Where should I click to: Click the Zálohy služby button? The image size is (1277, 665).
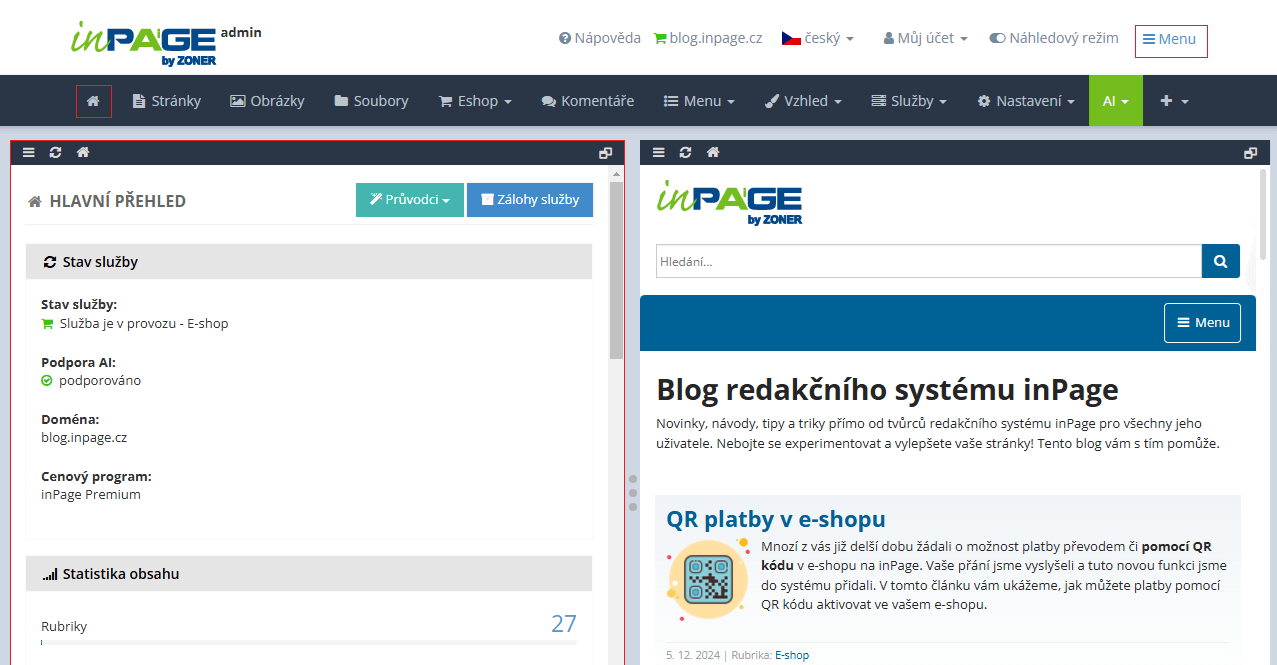pos(530,200)
